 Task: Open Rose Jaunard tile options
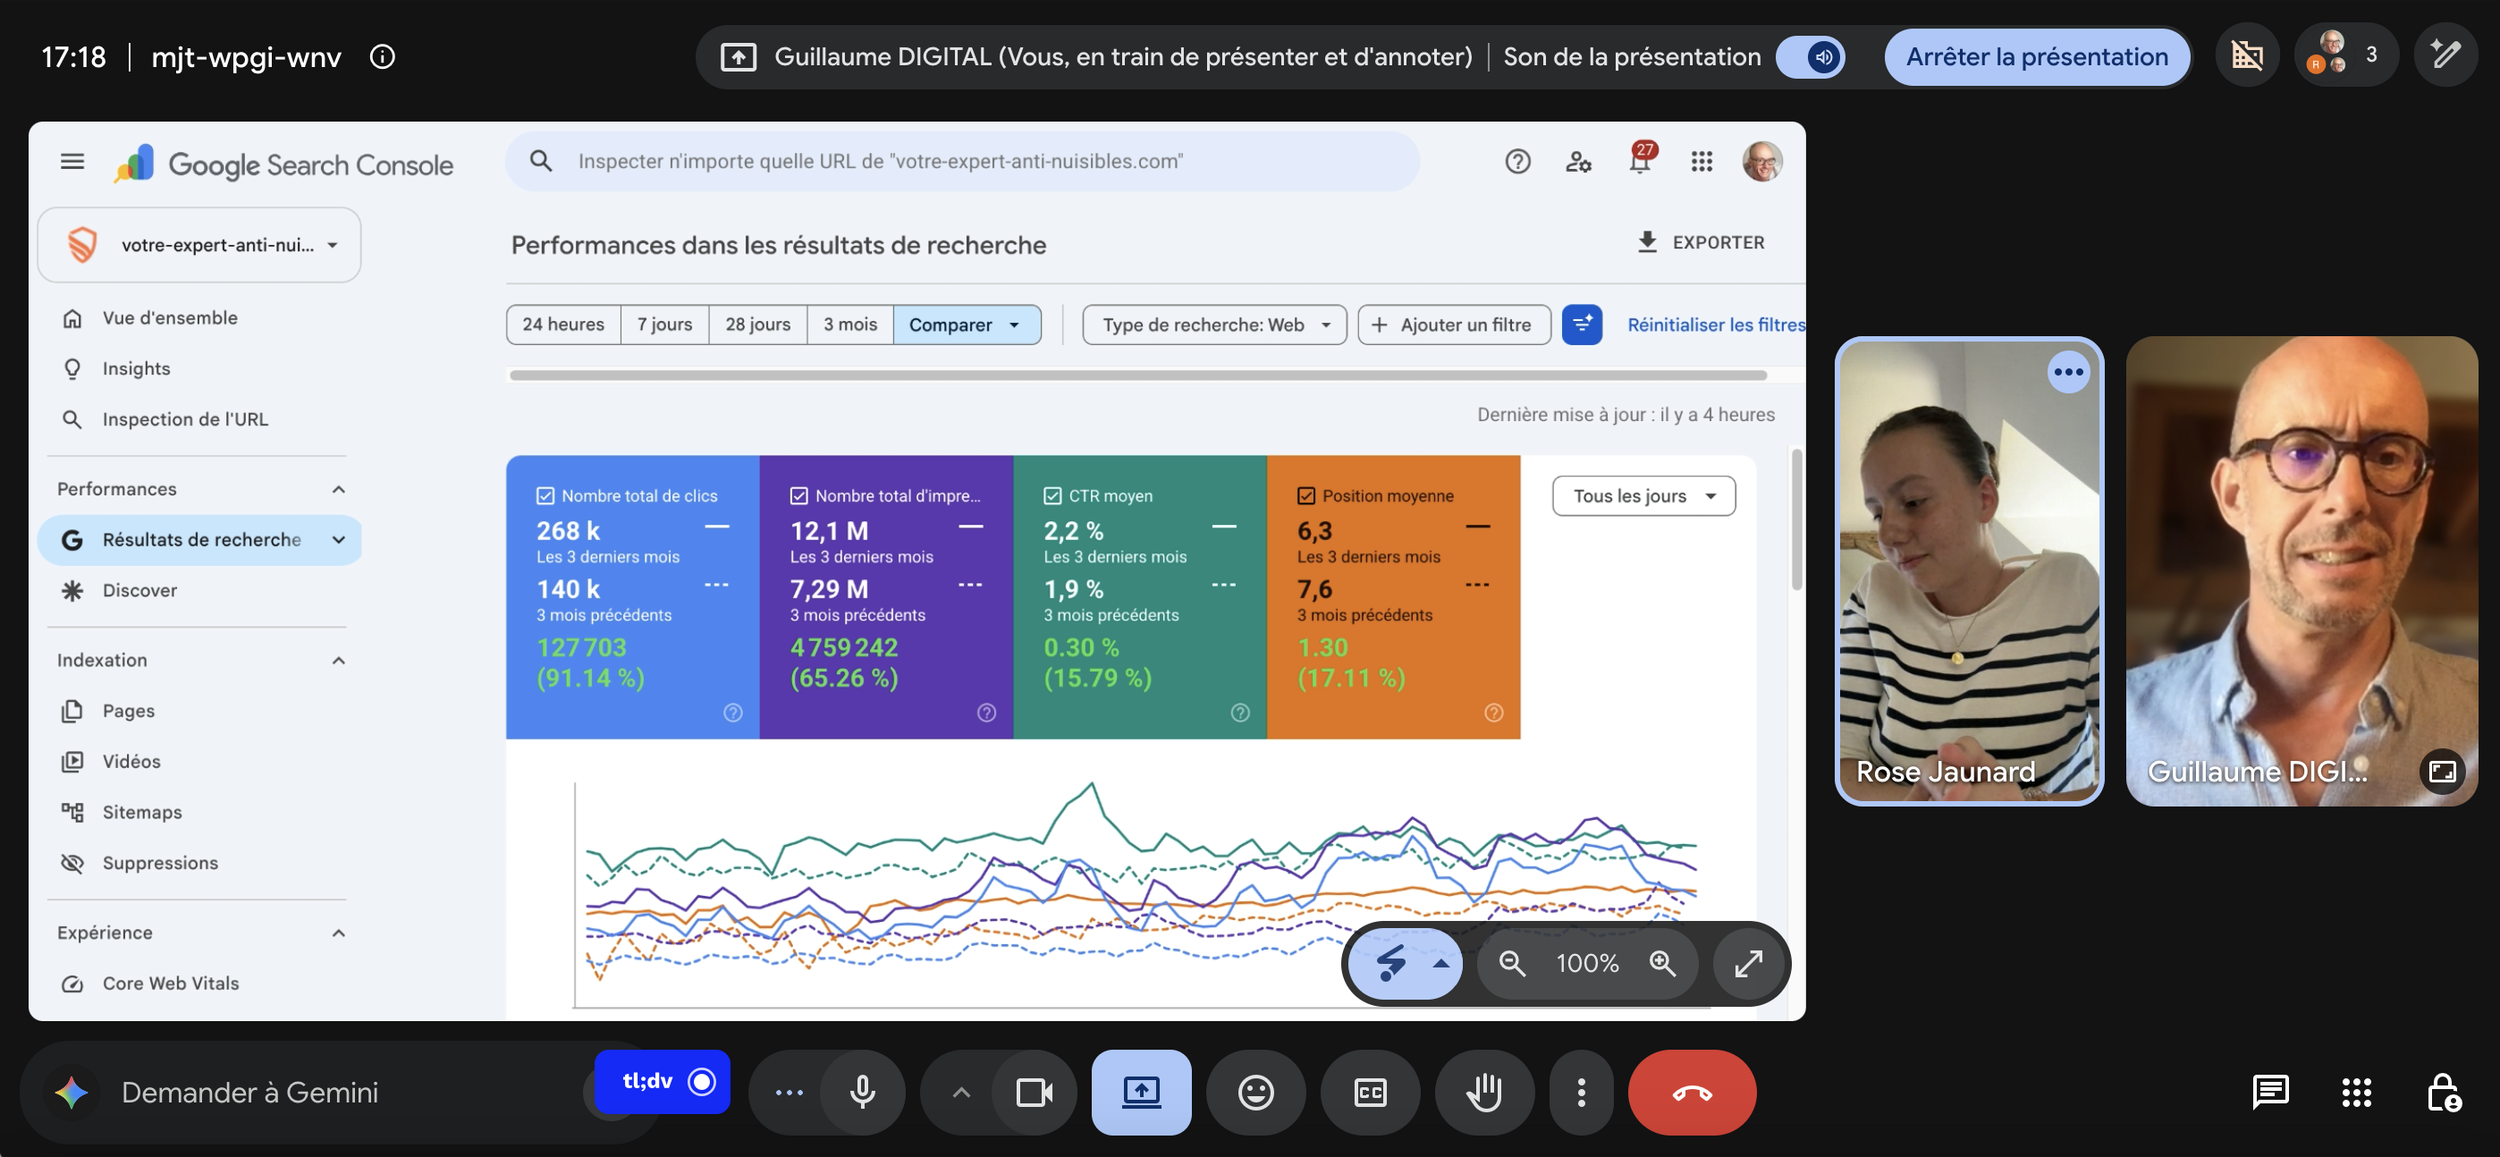2068,373
